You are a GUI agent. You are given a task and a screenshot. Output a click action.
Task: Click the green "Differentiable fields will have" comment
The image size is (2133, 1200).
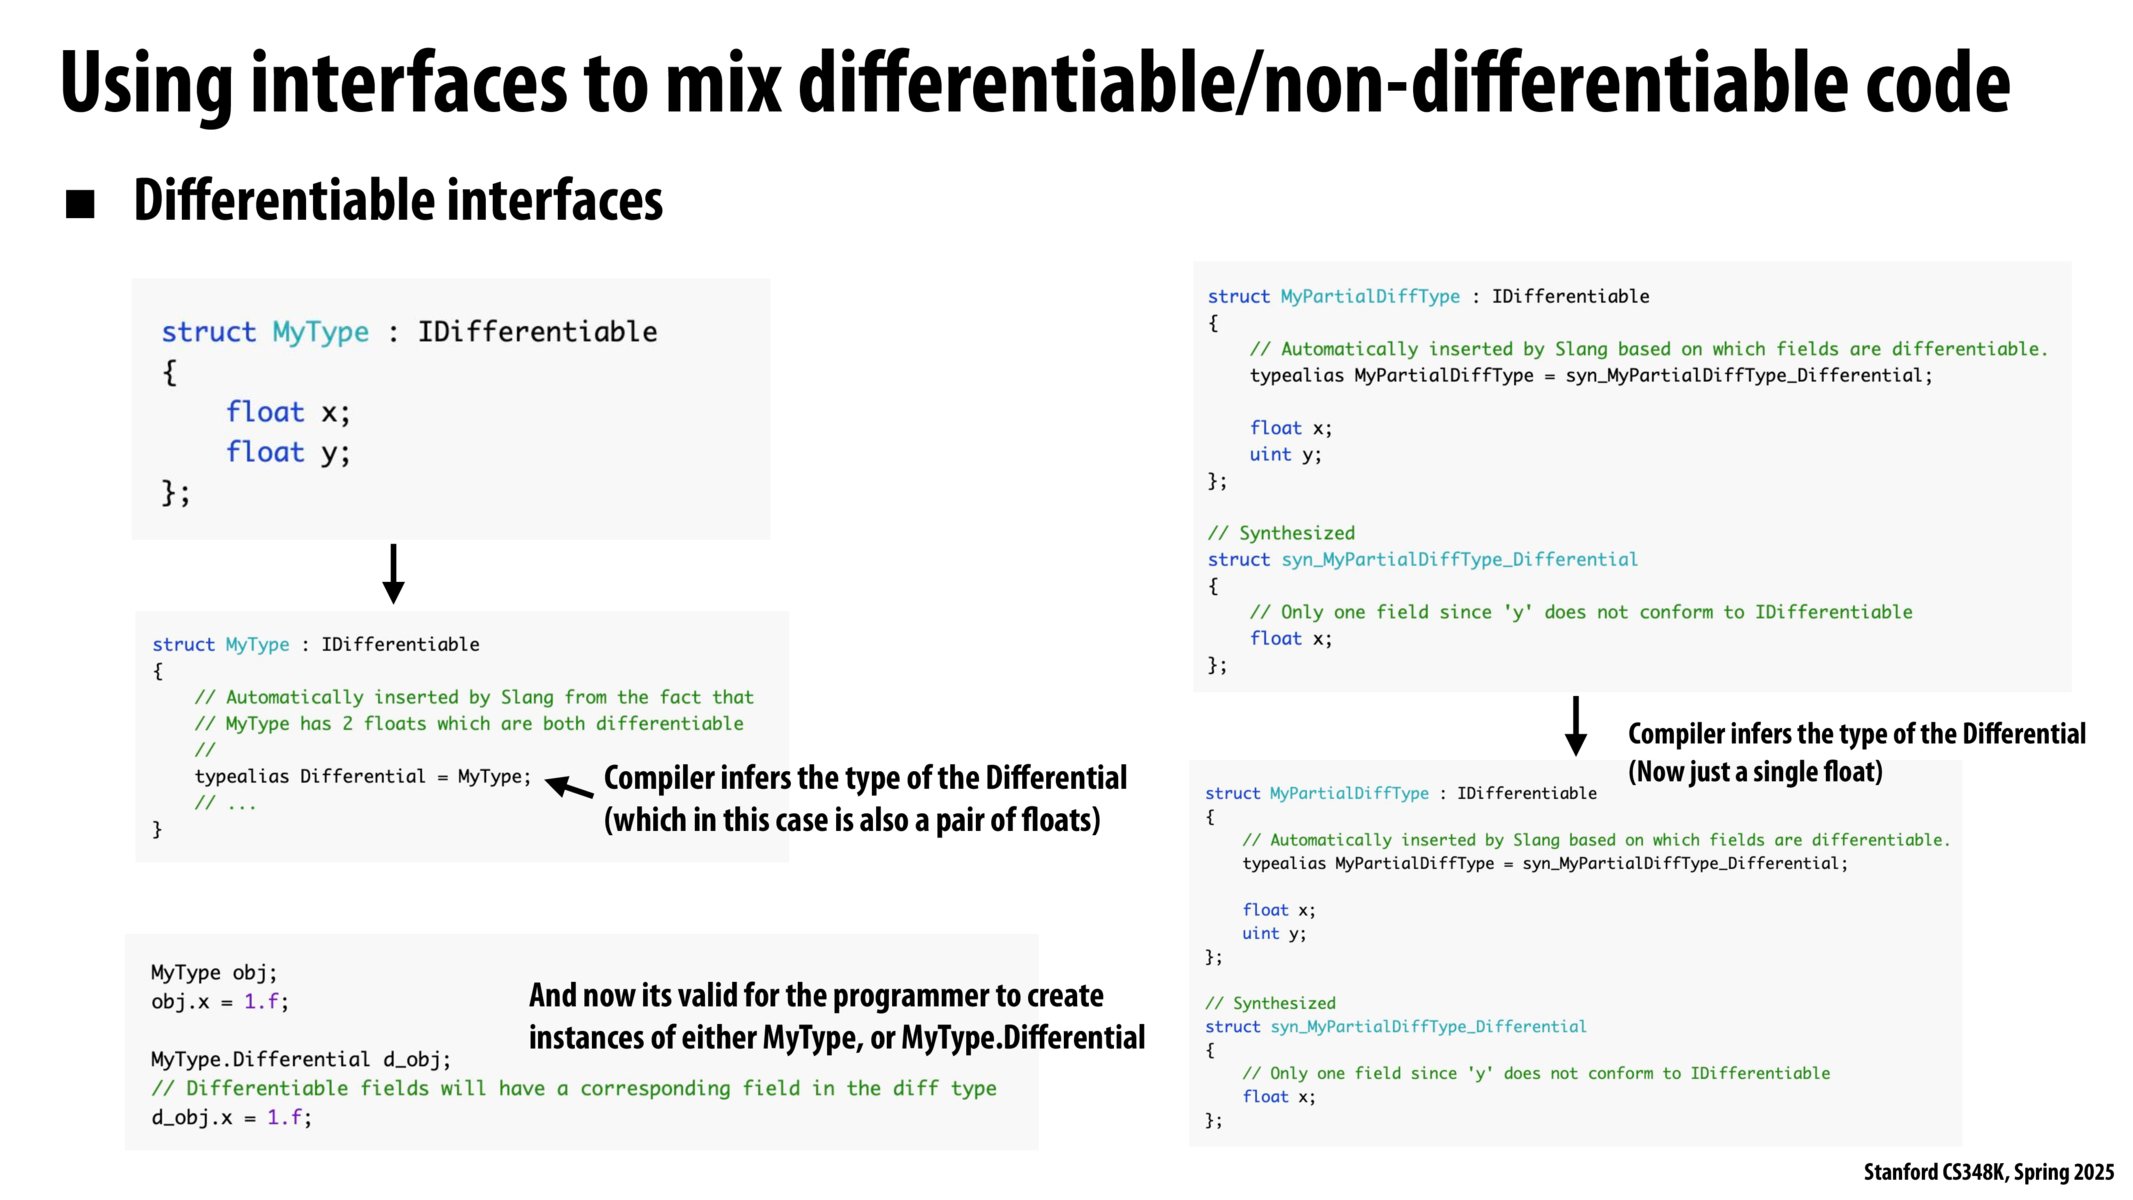pos(574,1088)
